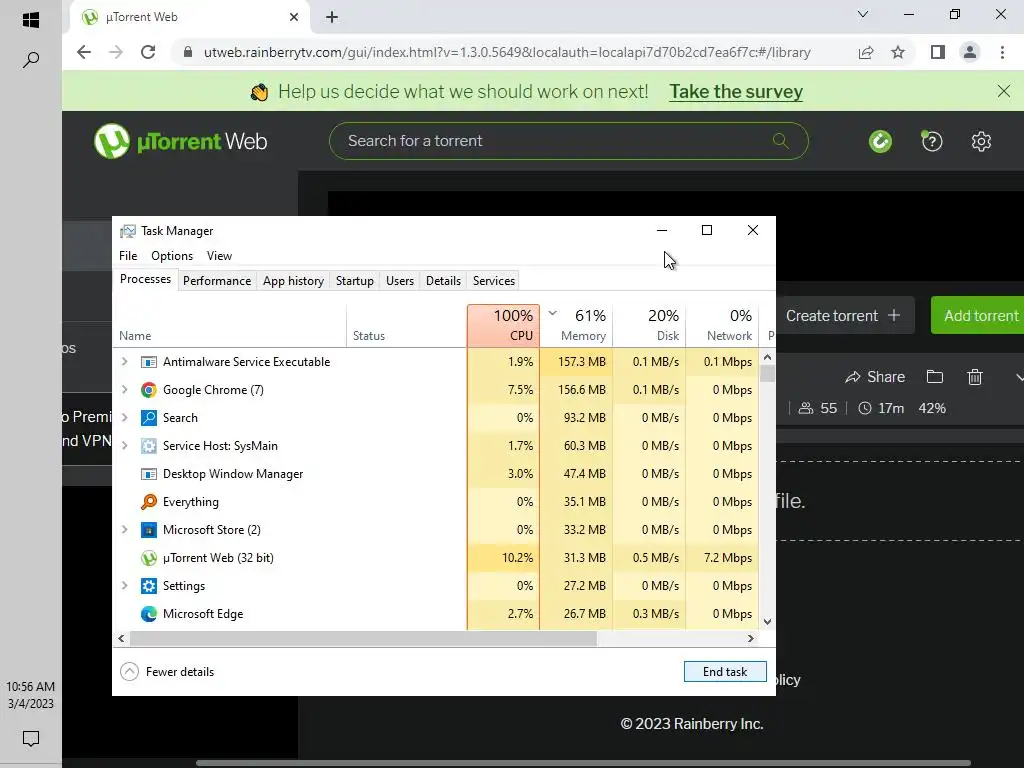
Task: Switch to the Services tab
Action: coord(494,281)
